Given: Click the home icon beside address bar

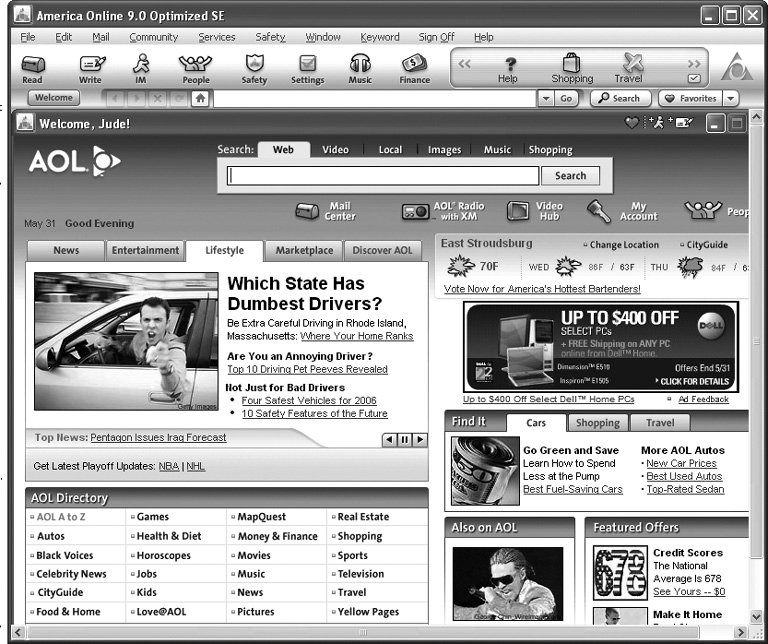Looking at the screenshot, I should pos(200,98).
